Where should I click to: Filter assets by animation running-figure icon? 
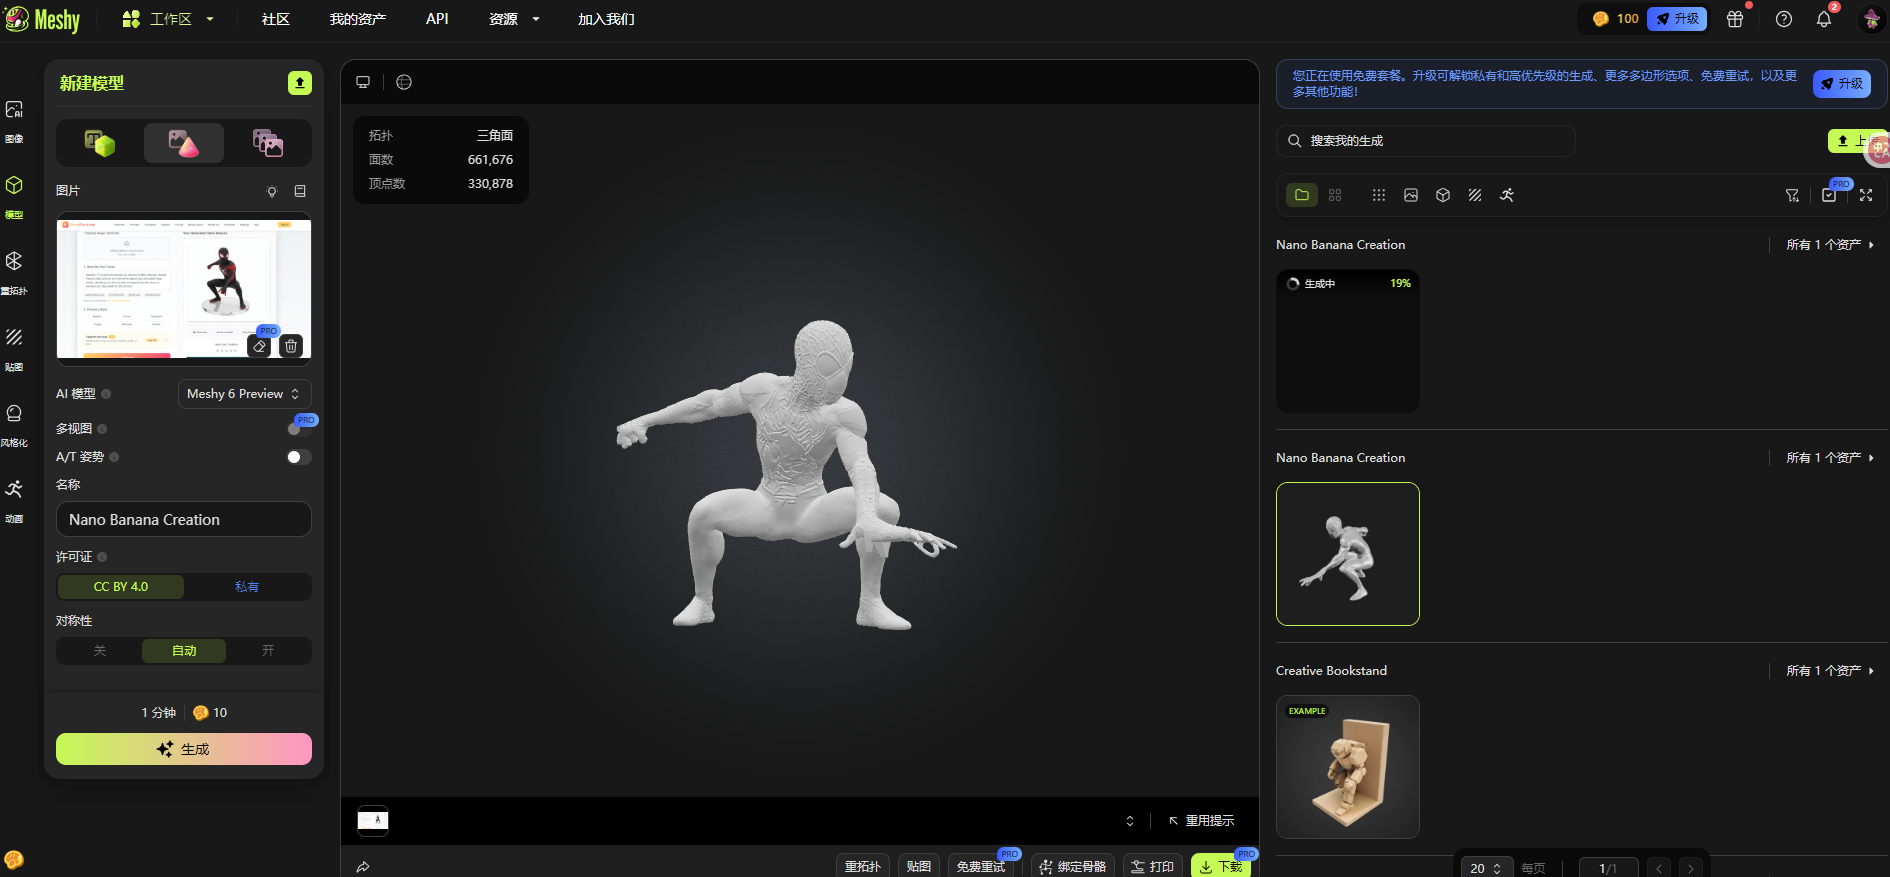click(1507, 195)
